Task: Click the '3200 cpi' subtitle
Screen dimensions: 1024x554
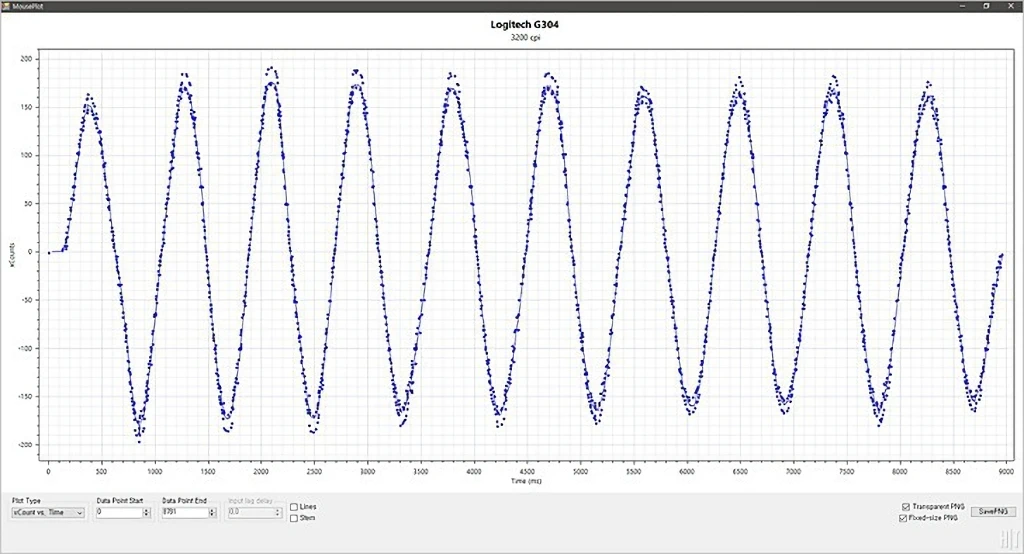Action: 525,37
